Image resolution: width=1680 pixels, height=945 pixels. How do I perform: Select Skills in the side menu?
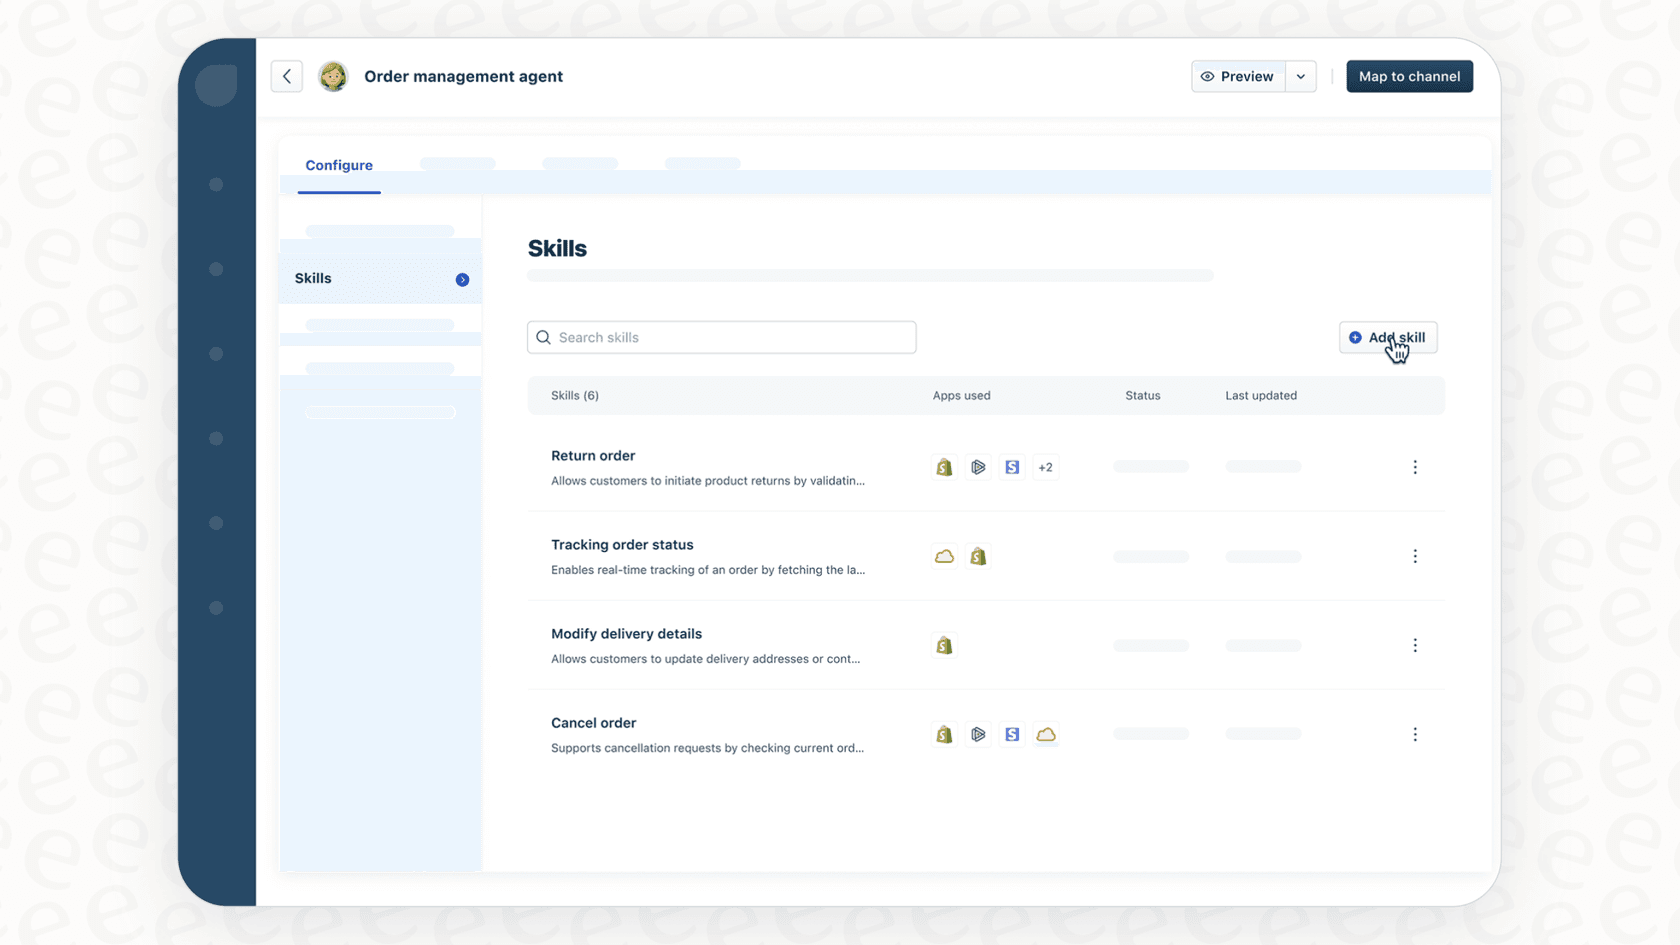coord(381,278)
